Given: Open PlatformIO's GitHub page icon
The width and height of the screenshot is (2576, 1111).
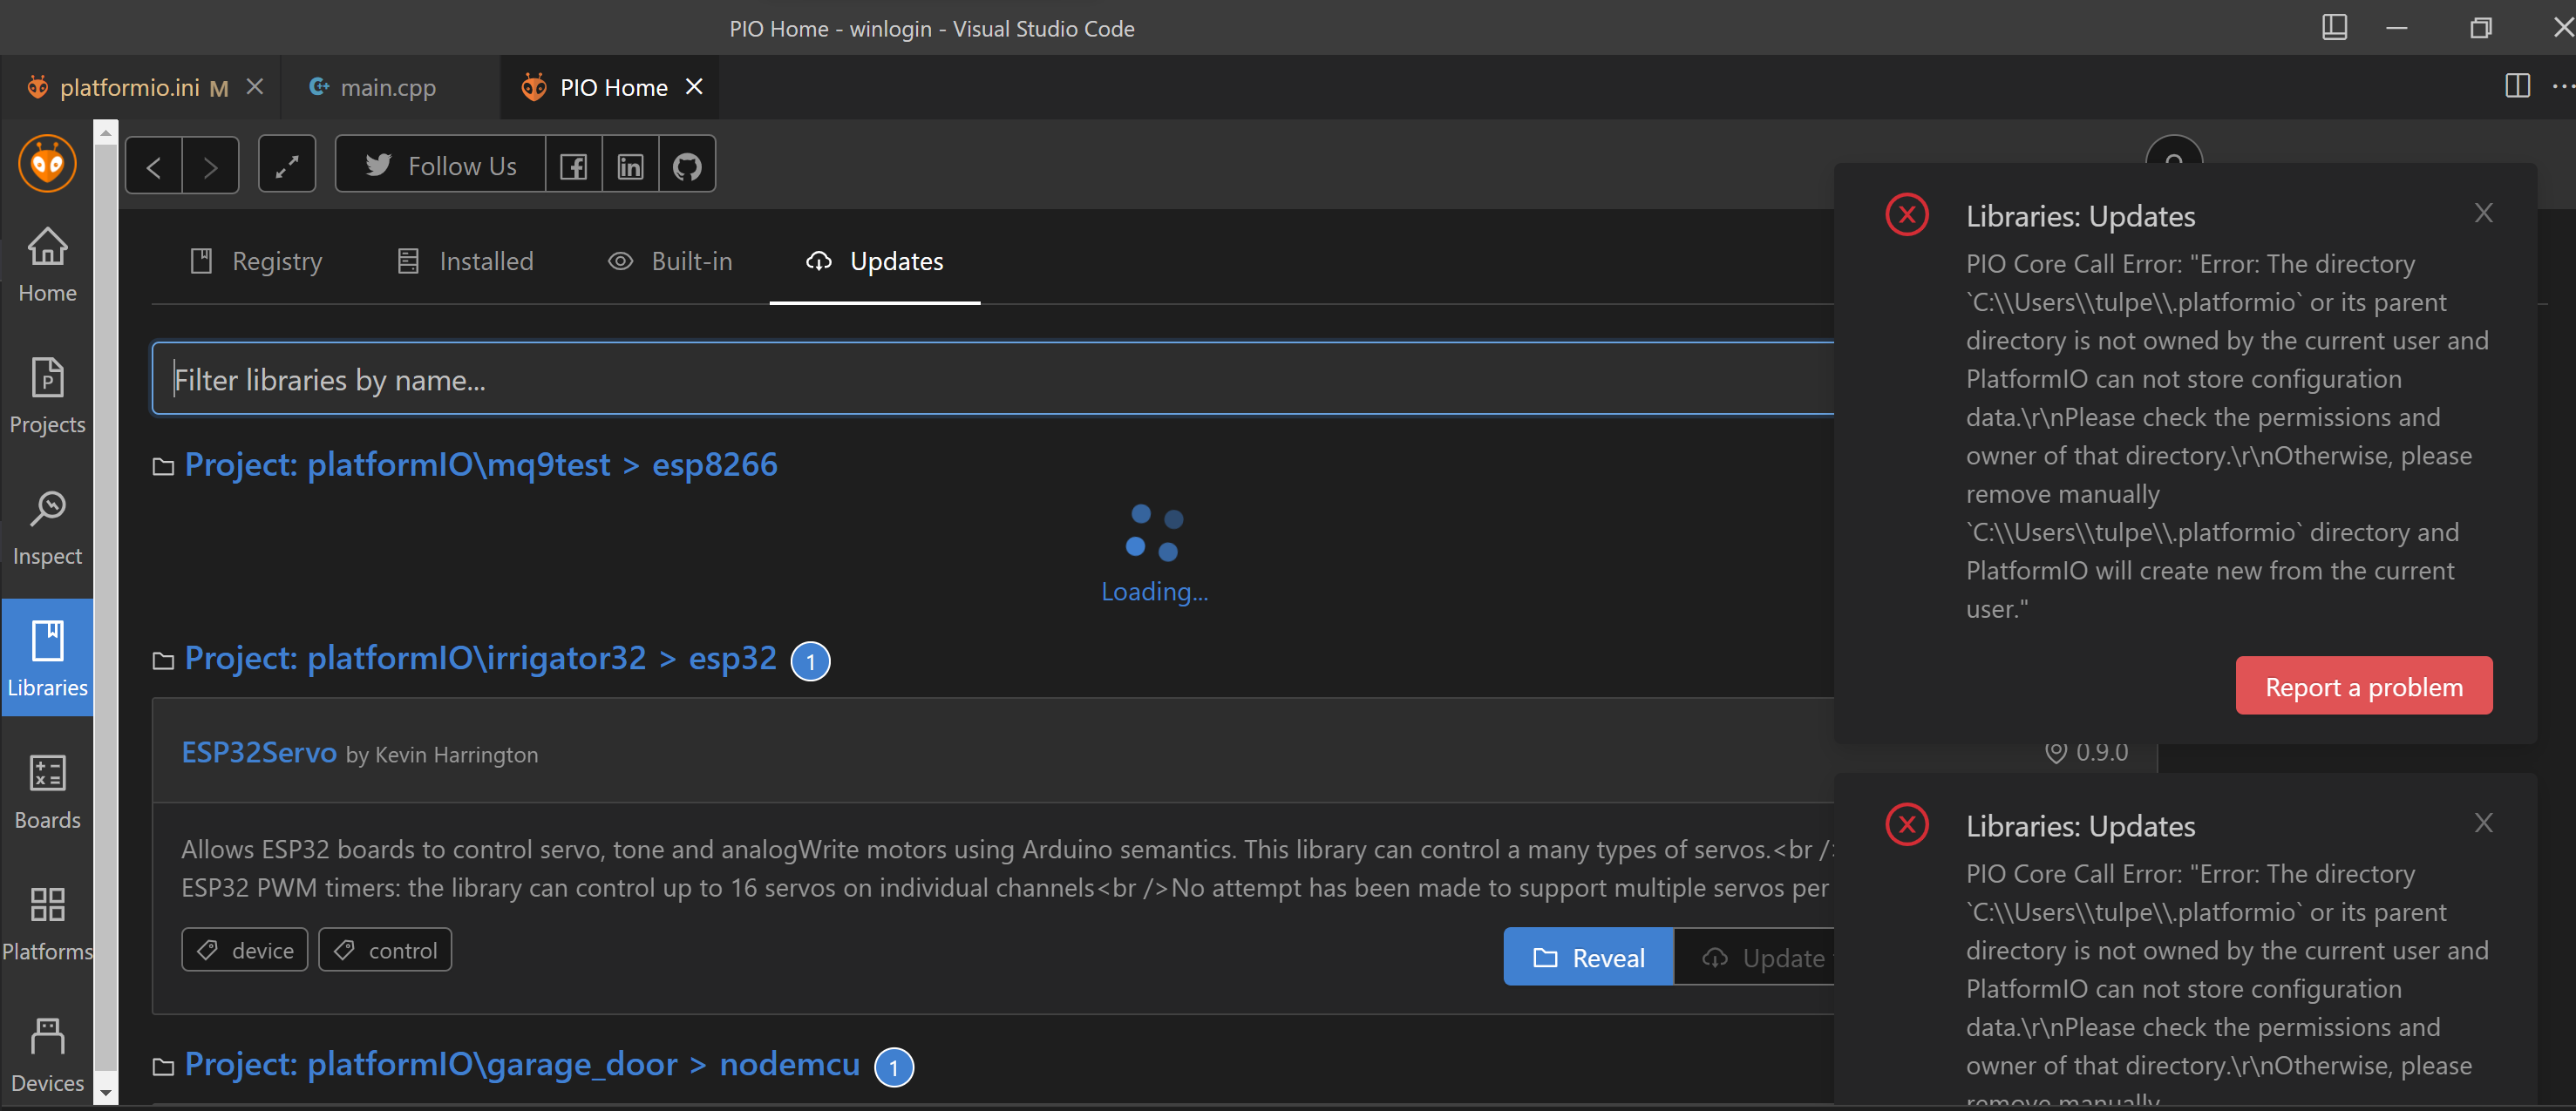Looking at the screenshot, I should 687,164.
